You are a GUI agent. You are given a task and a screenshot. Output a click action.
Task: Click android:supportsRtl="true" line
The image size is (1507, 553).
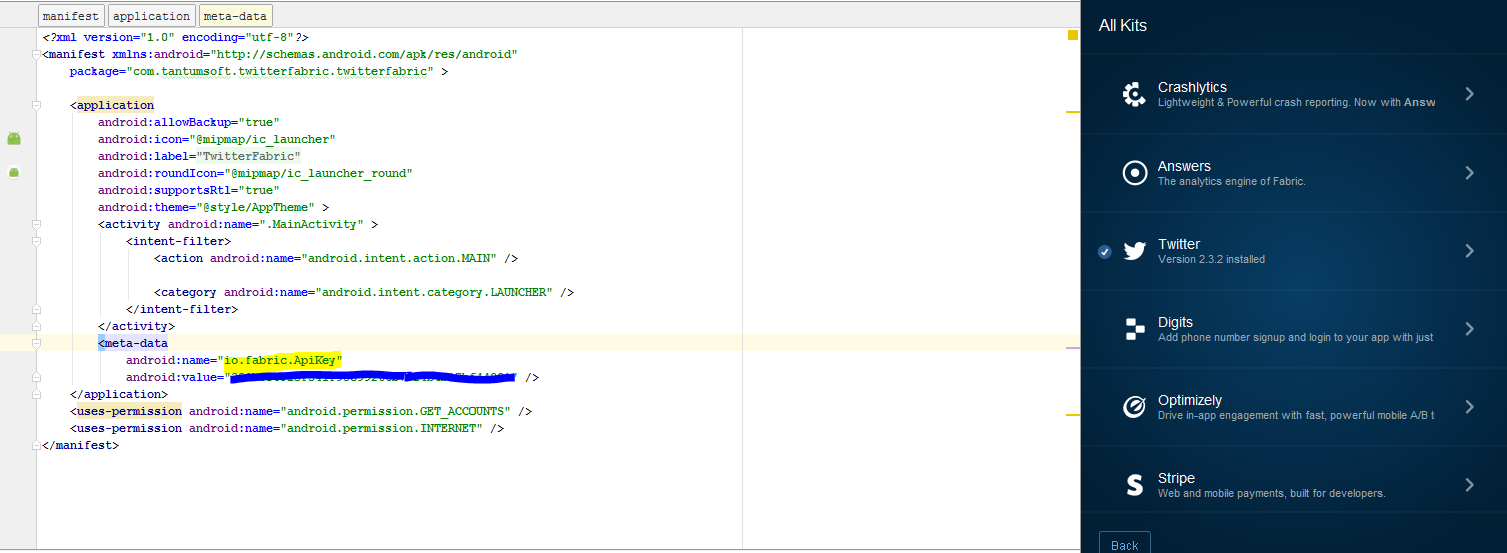click(x=189, y=190)
